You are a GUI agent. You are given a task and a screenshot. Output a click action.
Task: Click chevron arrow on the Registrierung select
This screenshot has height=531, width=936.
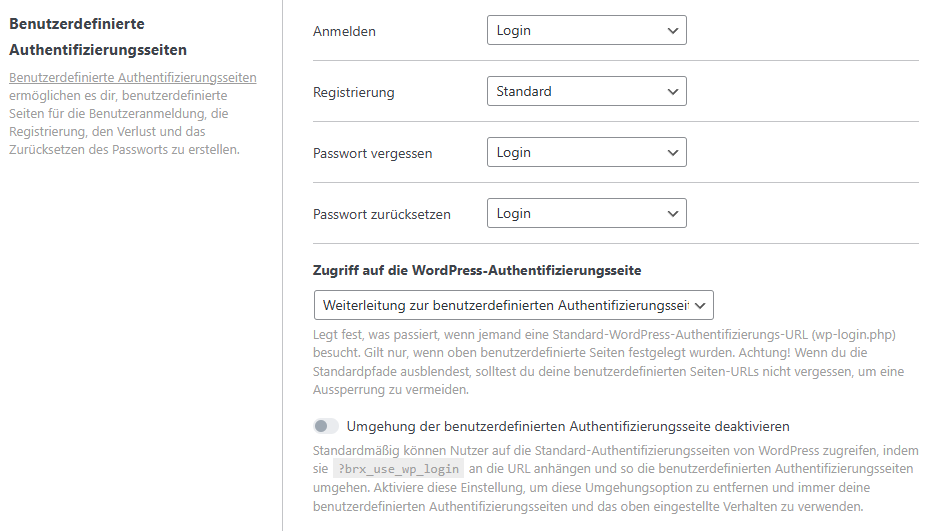(672, 92)
